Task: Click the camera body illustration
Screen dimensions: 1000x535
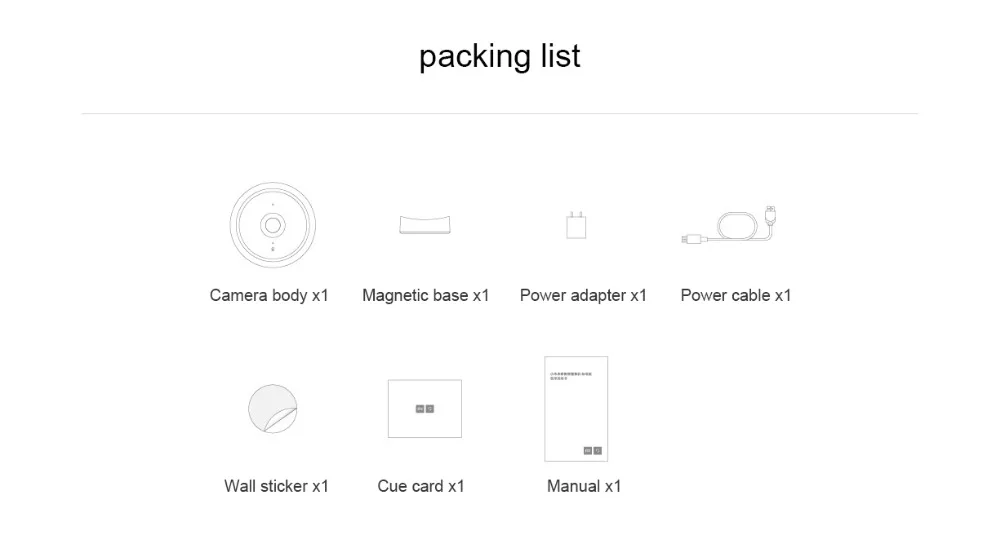Action: [273, 225]
